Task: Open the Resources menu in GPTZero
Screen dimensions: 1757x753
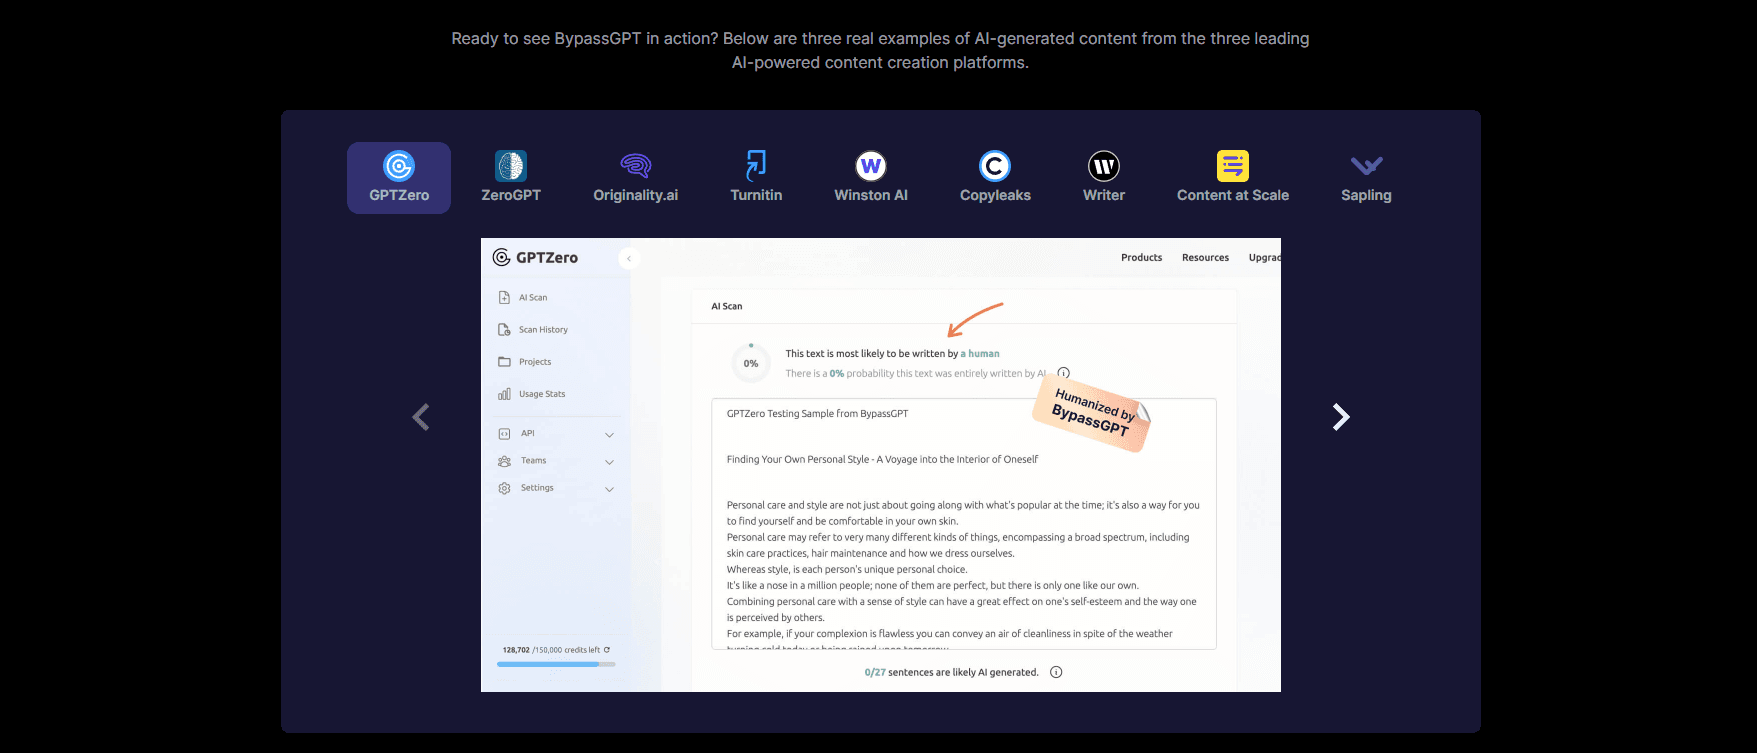Action: point(1205,258)
